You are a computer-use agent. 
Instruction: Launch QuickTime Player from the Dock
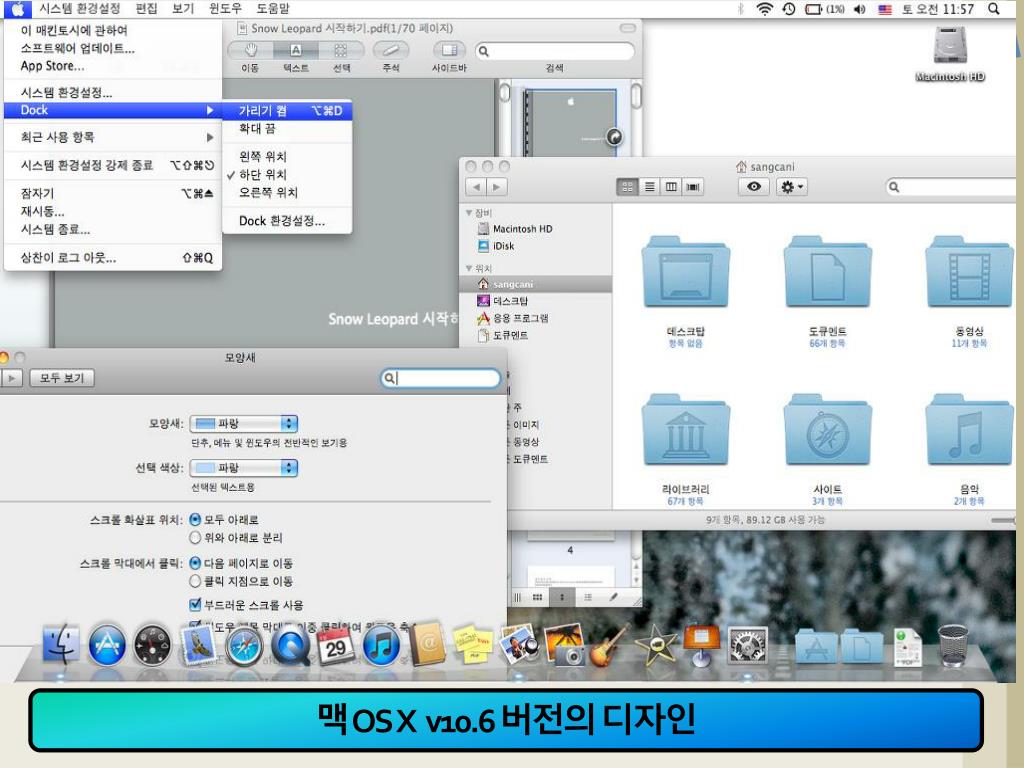(x=290, y=647)
